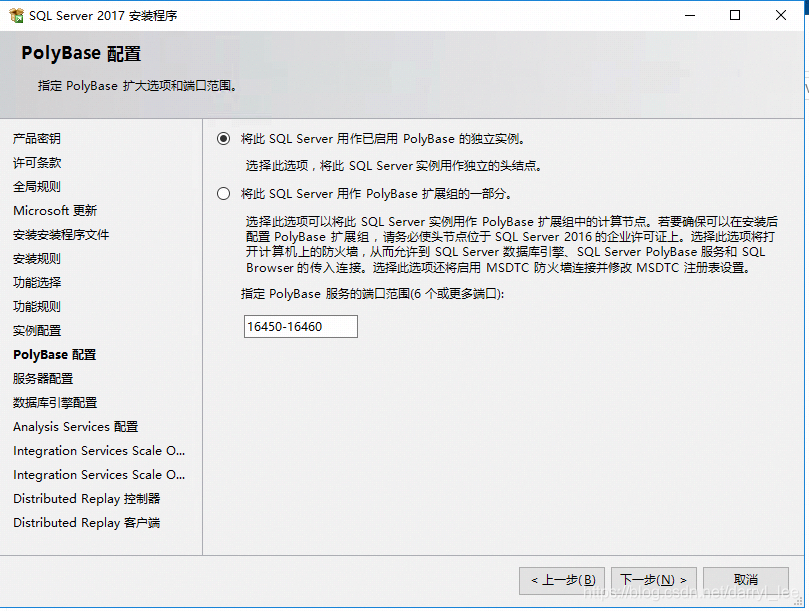Click the 指定 PolyBase 服务的端口范围 label

point(373,294)
